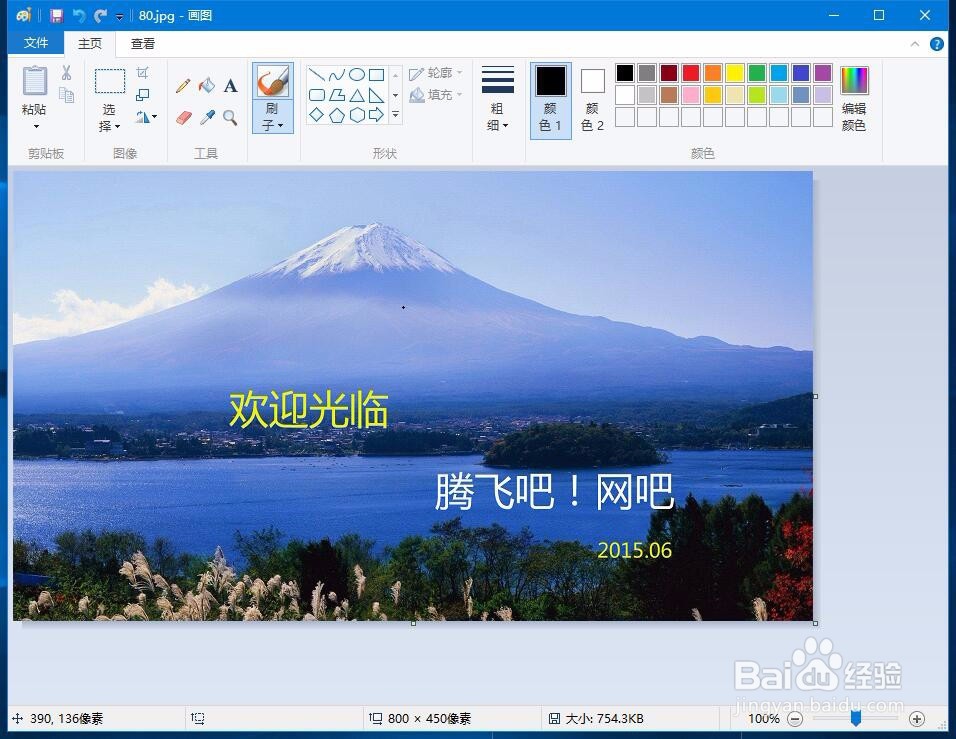Viewport: 956px width, 739px height.
Task: Click the 大小: 754.3KB status text
Action: tap(604, 719)
